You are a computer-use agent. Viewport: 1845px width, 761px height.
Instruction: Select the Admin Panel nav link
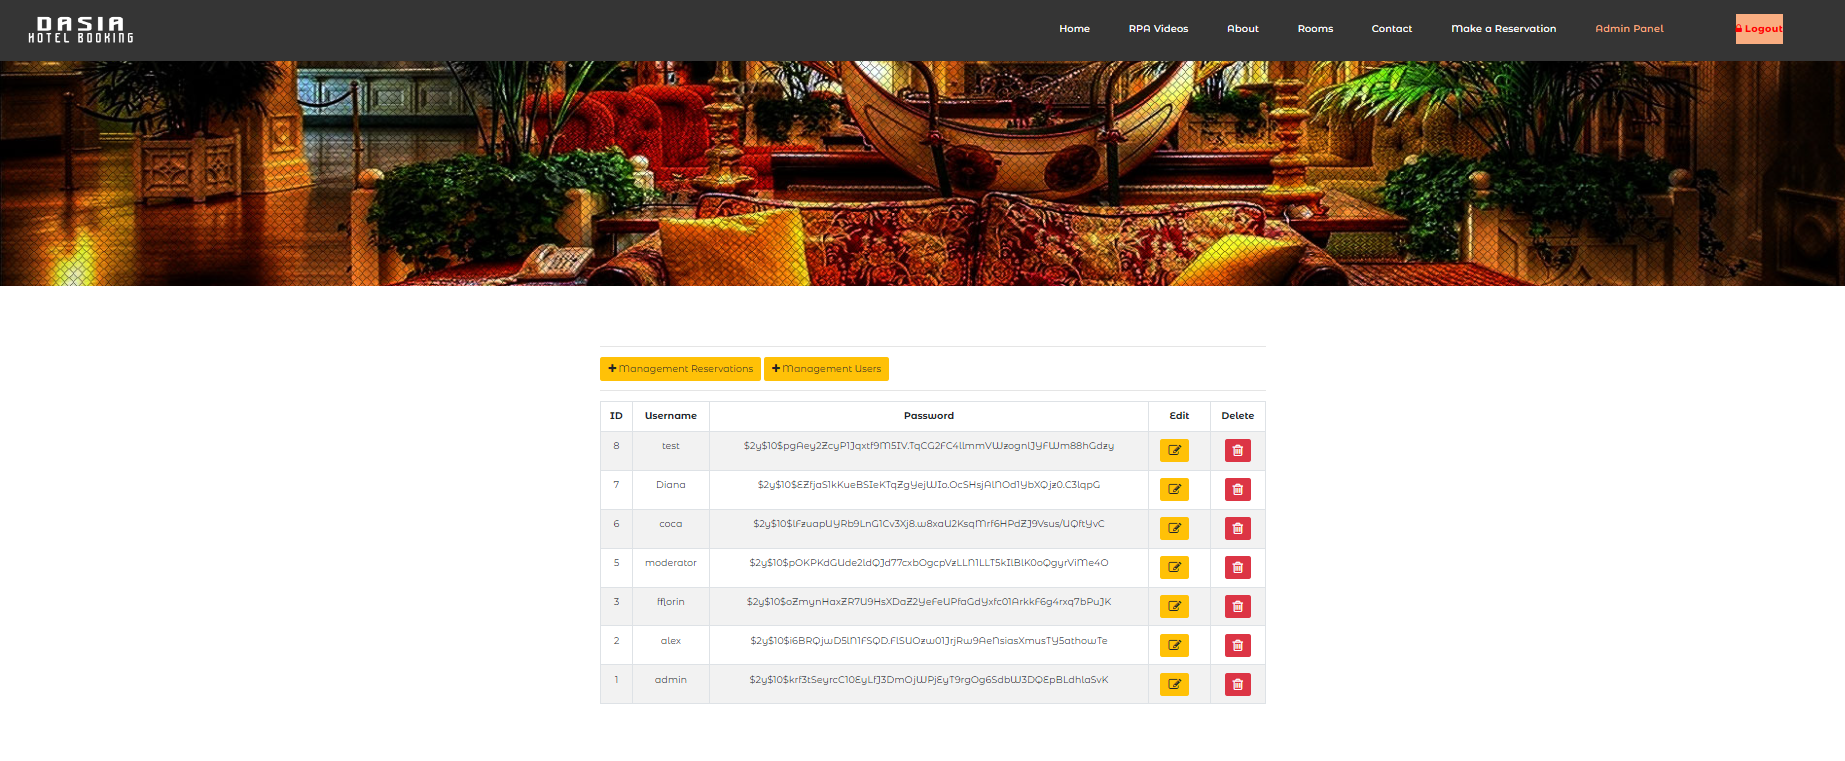click(1629, 29)
